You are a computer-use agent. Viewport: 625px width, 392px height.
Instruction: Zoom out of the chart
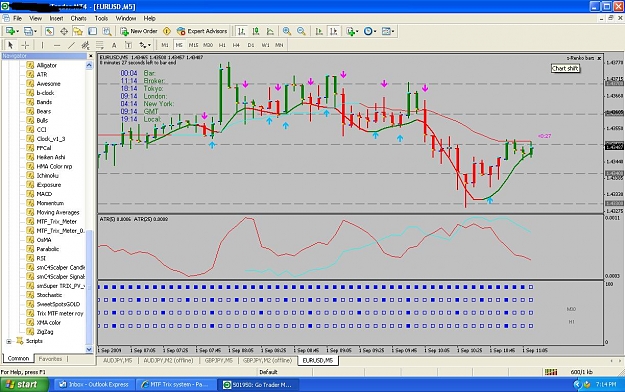pos(301,31)
